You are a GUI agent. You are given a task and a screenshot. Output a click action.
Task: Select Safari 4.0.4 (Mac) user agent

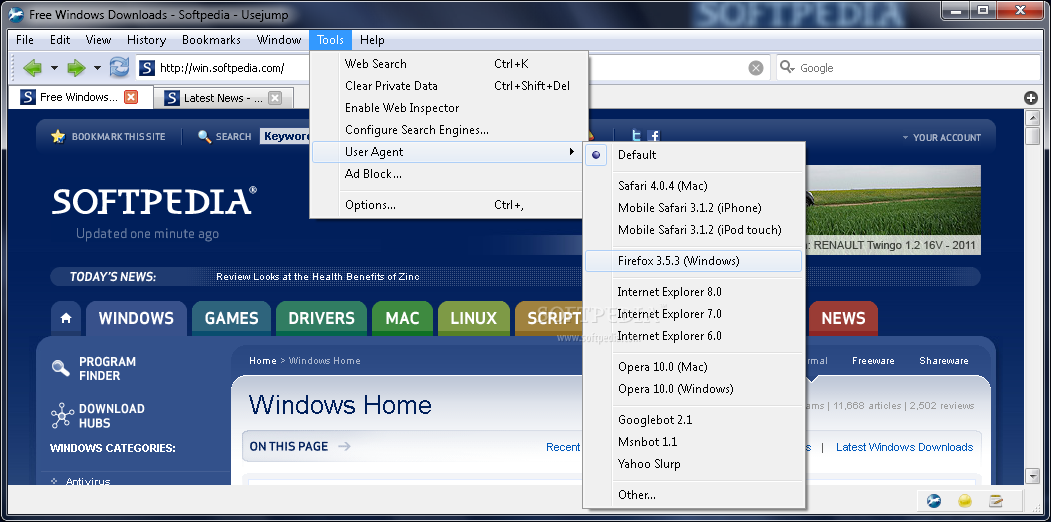click(x=693, y=186)
